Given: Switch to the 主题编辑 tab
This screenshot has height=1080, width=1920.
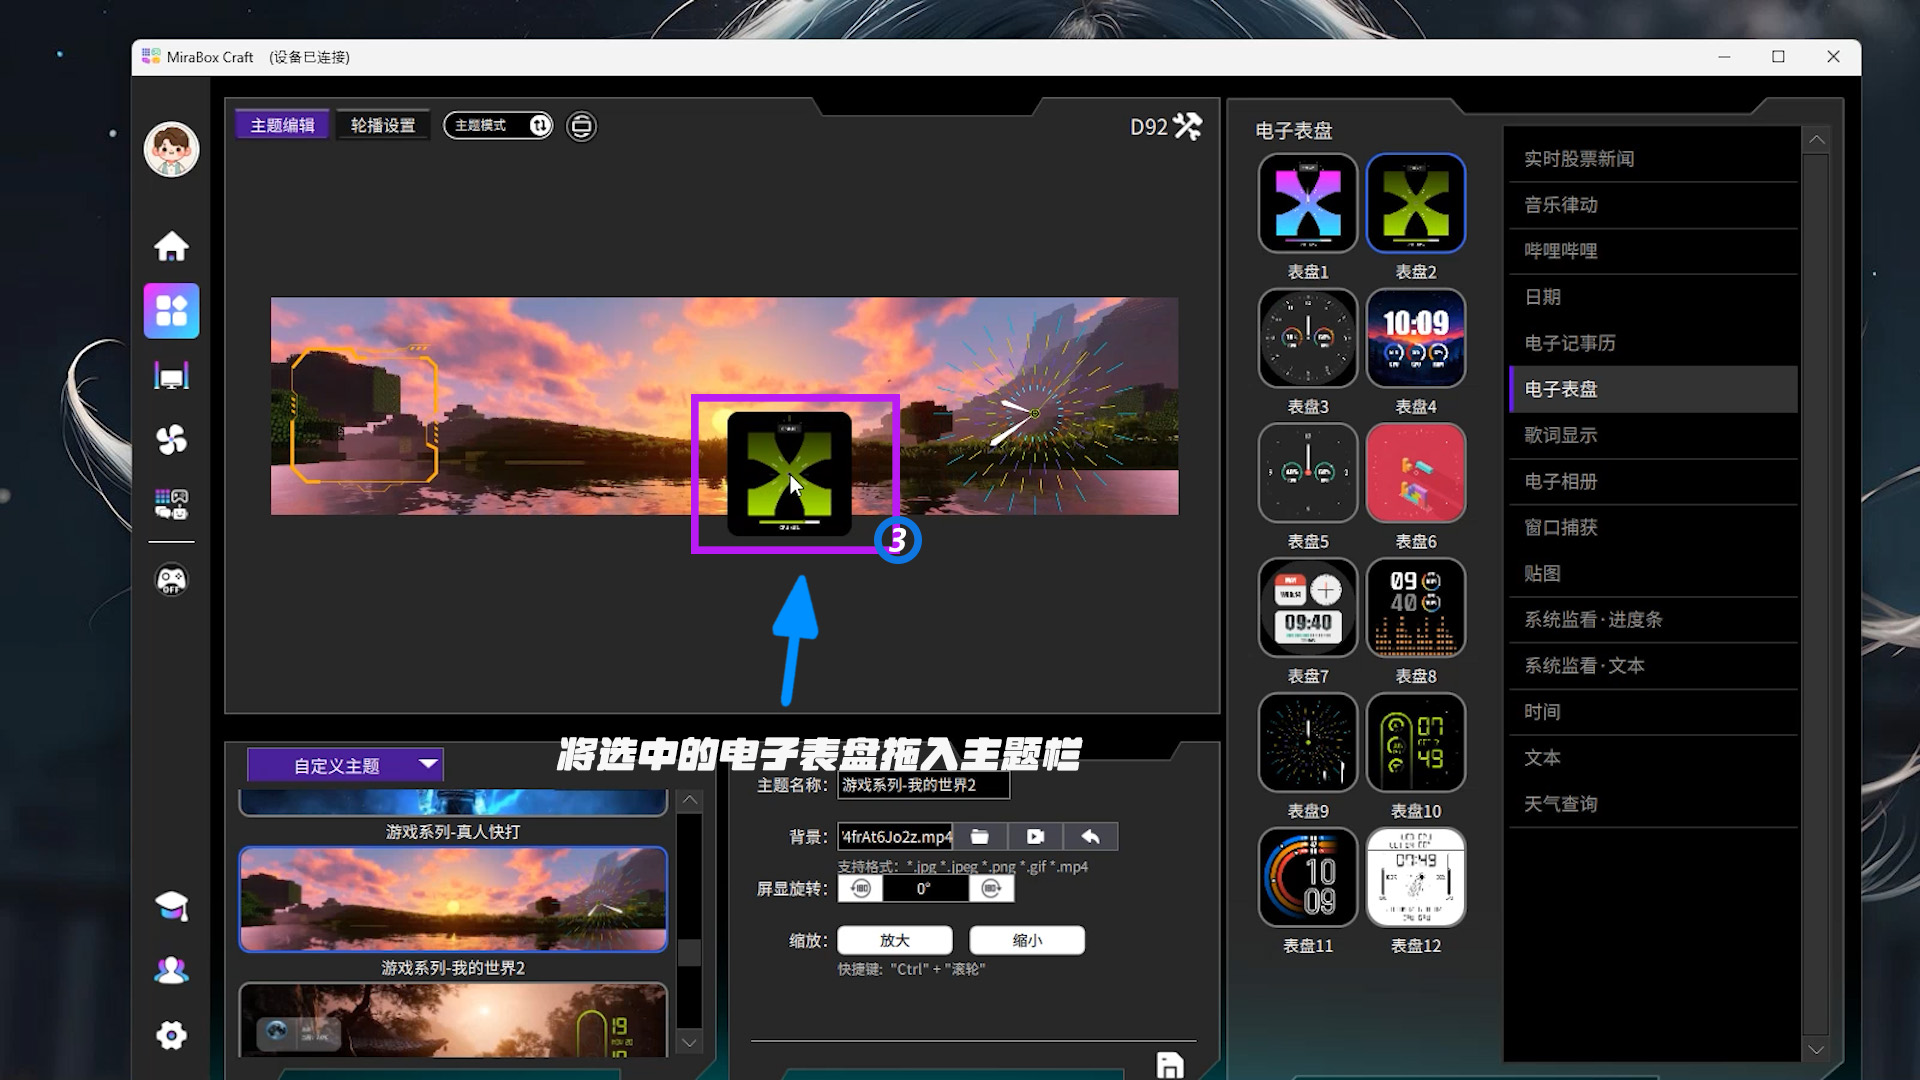Looking at the screenshot, I should pyautogui.click(x=282, y=125).
